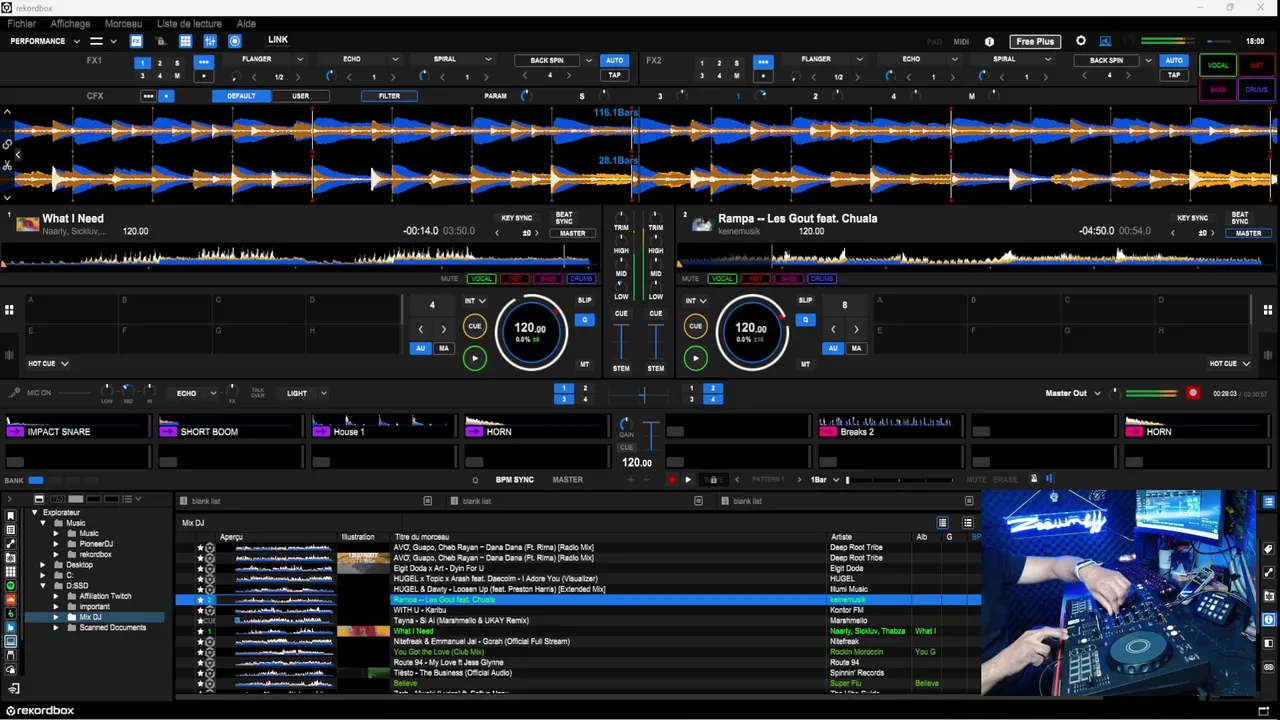Click the rekordbox logo at bottom
1280x720 pixels.
40,711
